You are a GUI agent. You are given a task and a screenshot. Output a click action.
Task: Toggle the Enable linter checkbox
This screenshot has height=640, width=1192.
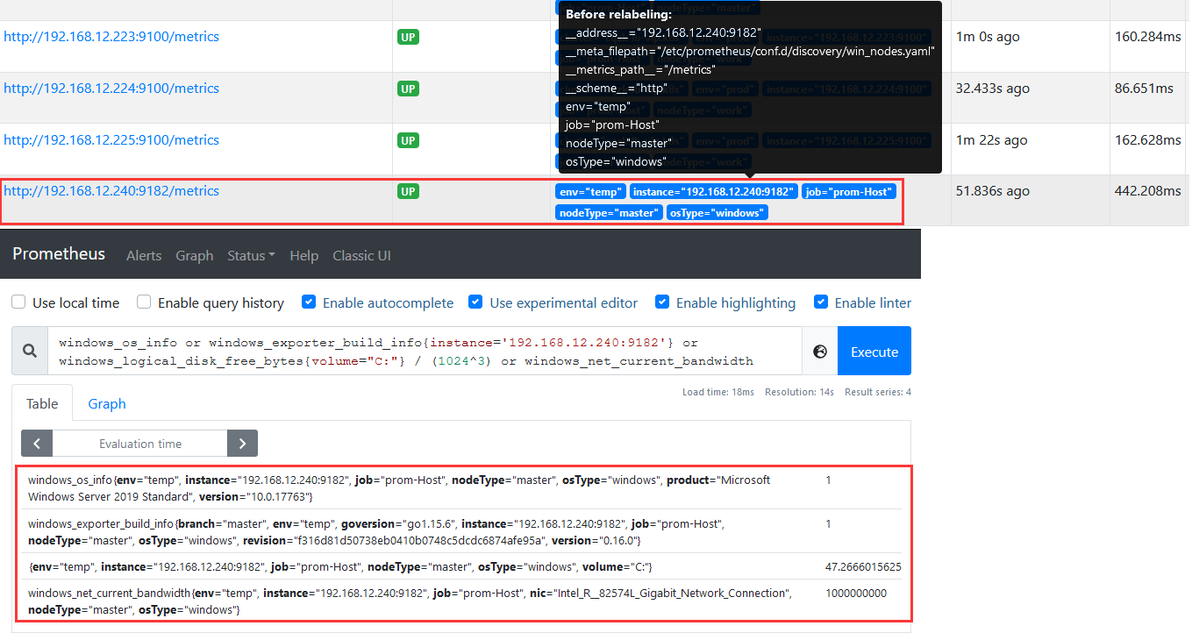[x=821, y=302]
